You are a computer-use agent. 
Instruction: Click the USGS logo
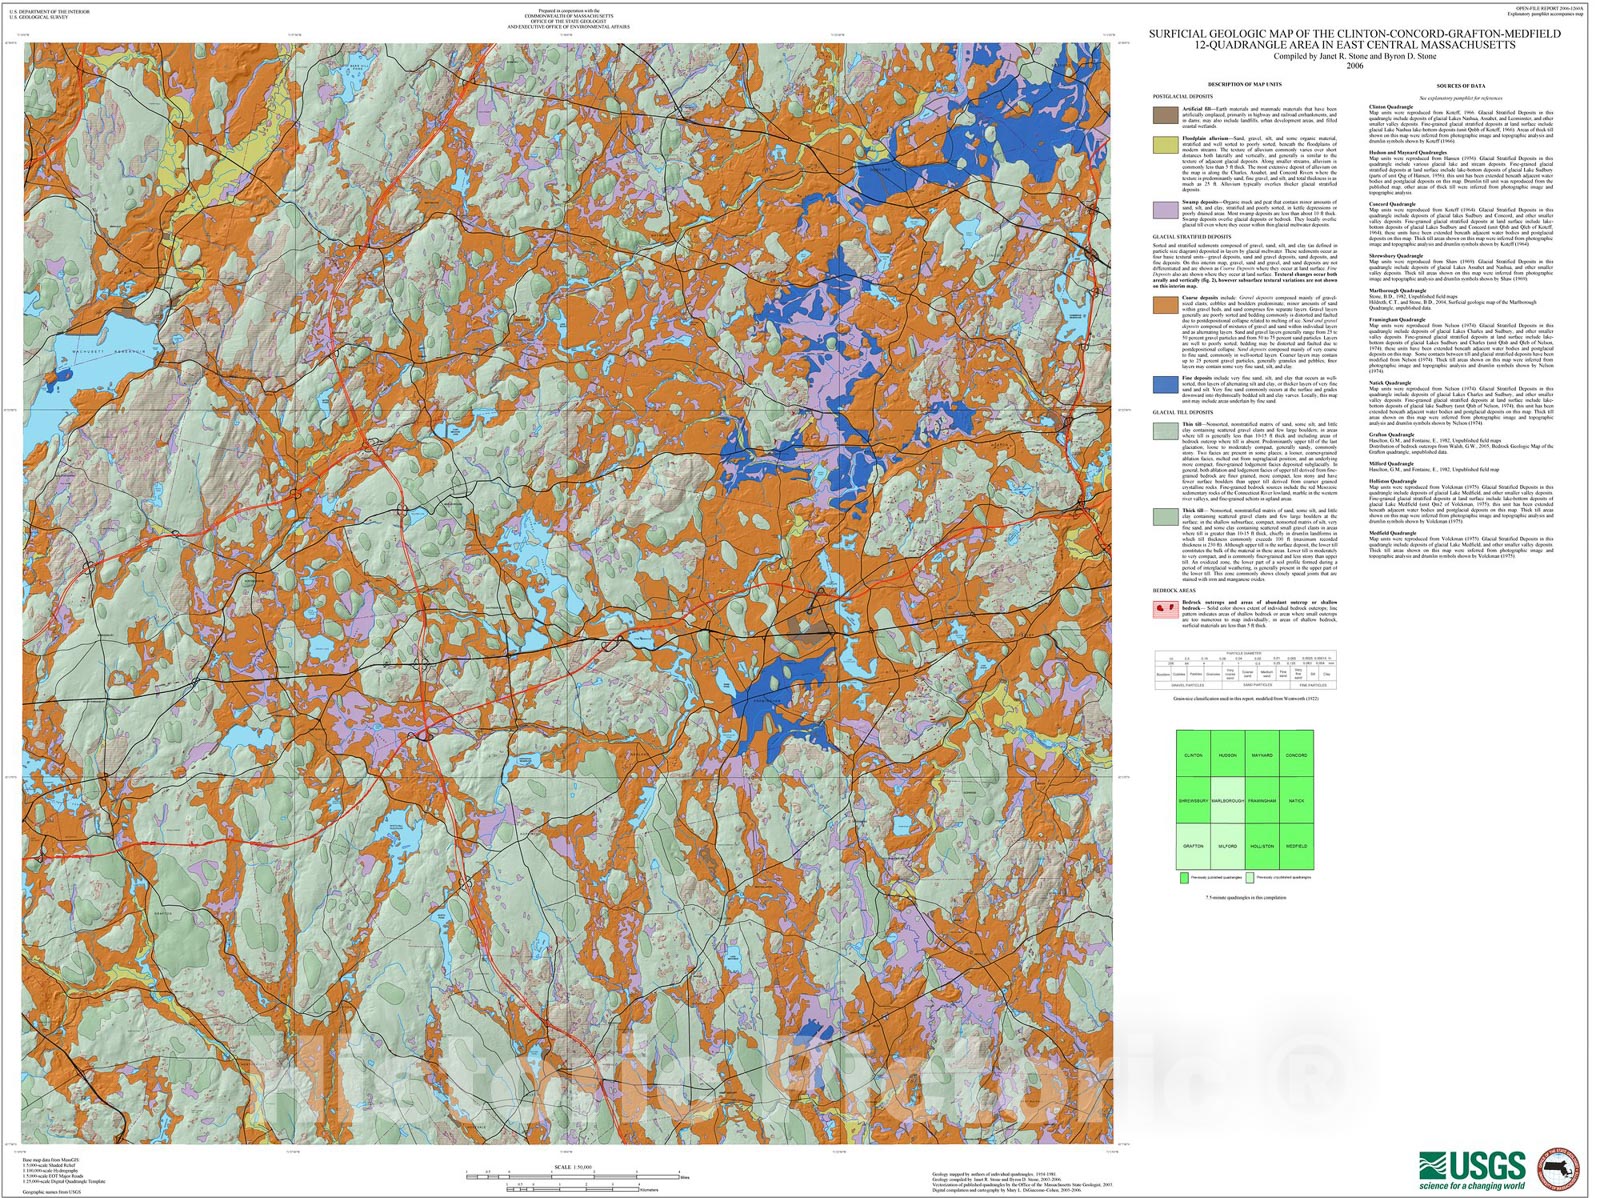1472,1169
